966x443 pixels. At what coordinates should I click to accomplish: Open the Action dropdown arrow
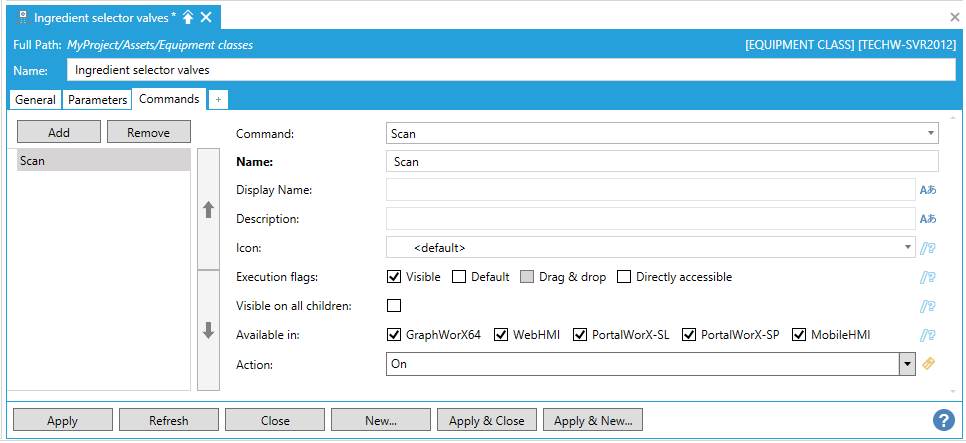pyautogui.click(x=907, y=365)
